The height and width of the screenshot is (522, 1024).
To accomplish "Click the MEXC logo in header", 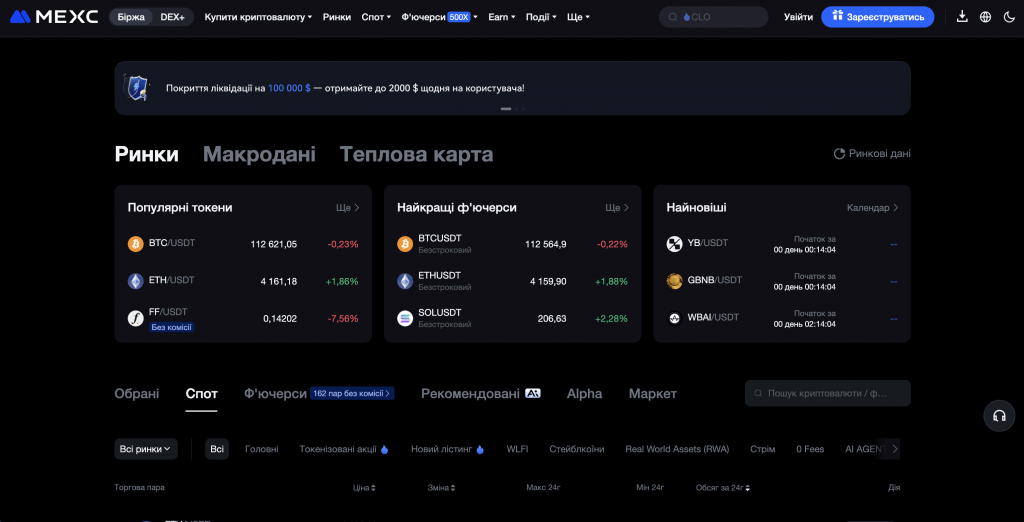I will point(54,17).
